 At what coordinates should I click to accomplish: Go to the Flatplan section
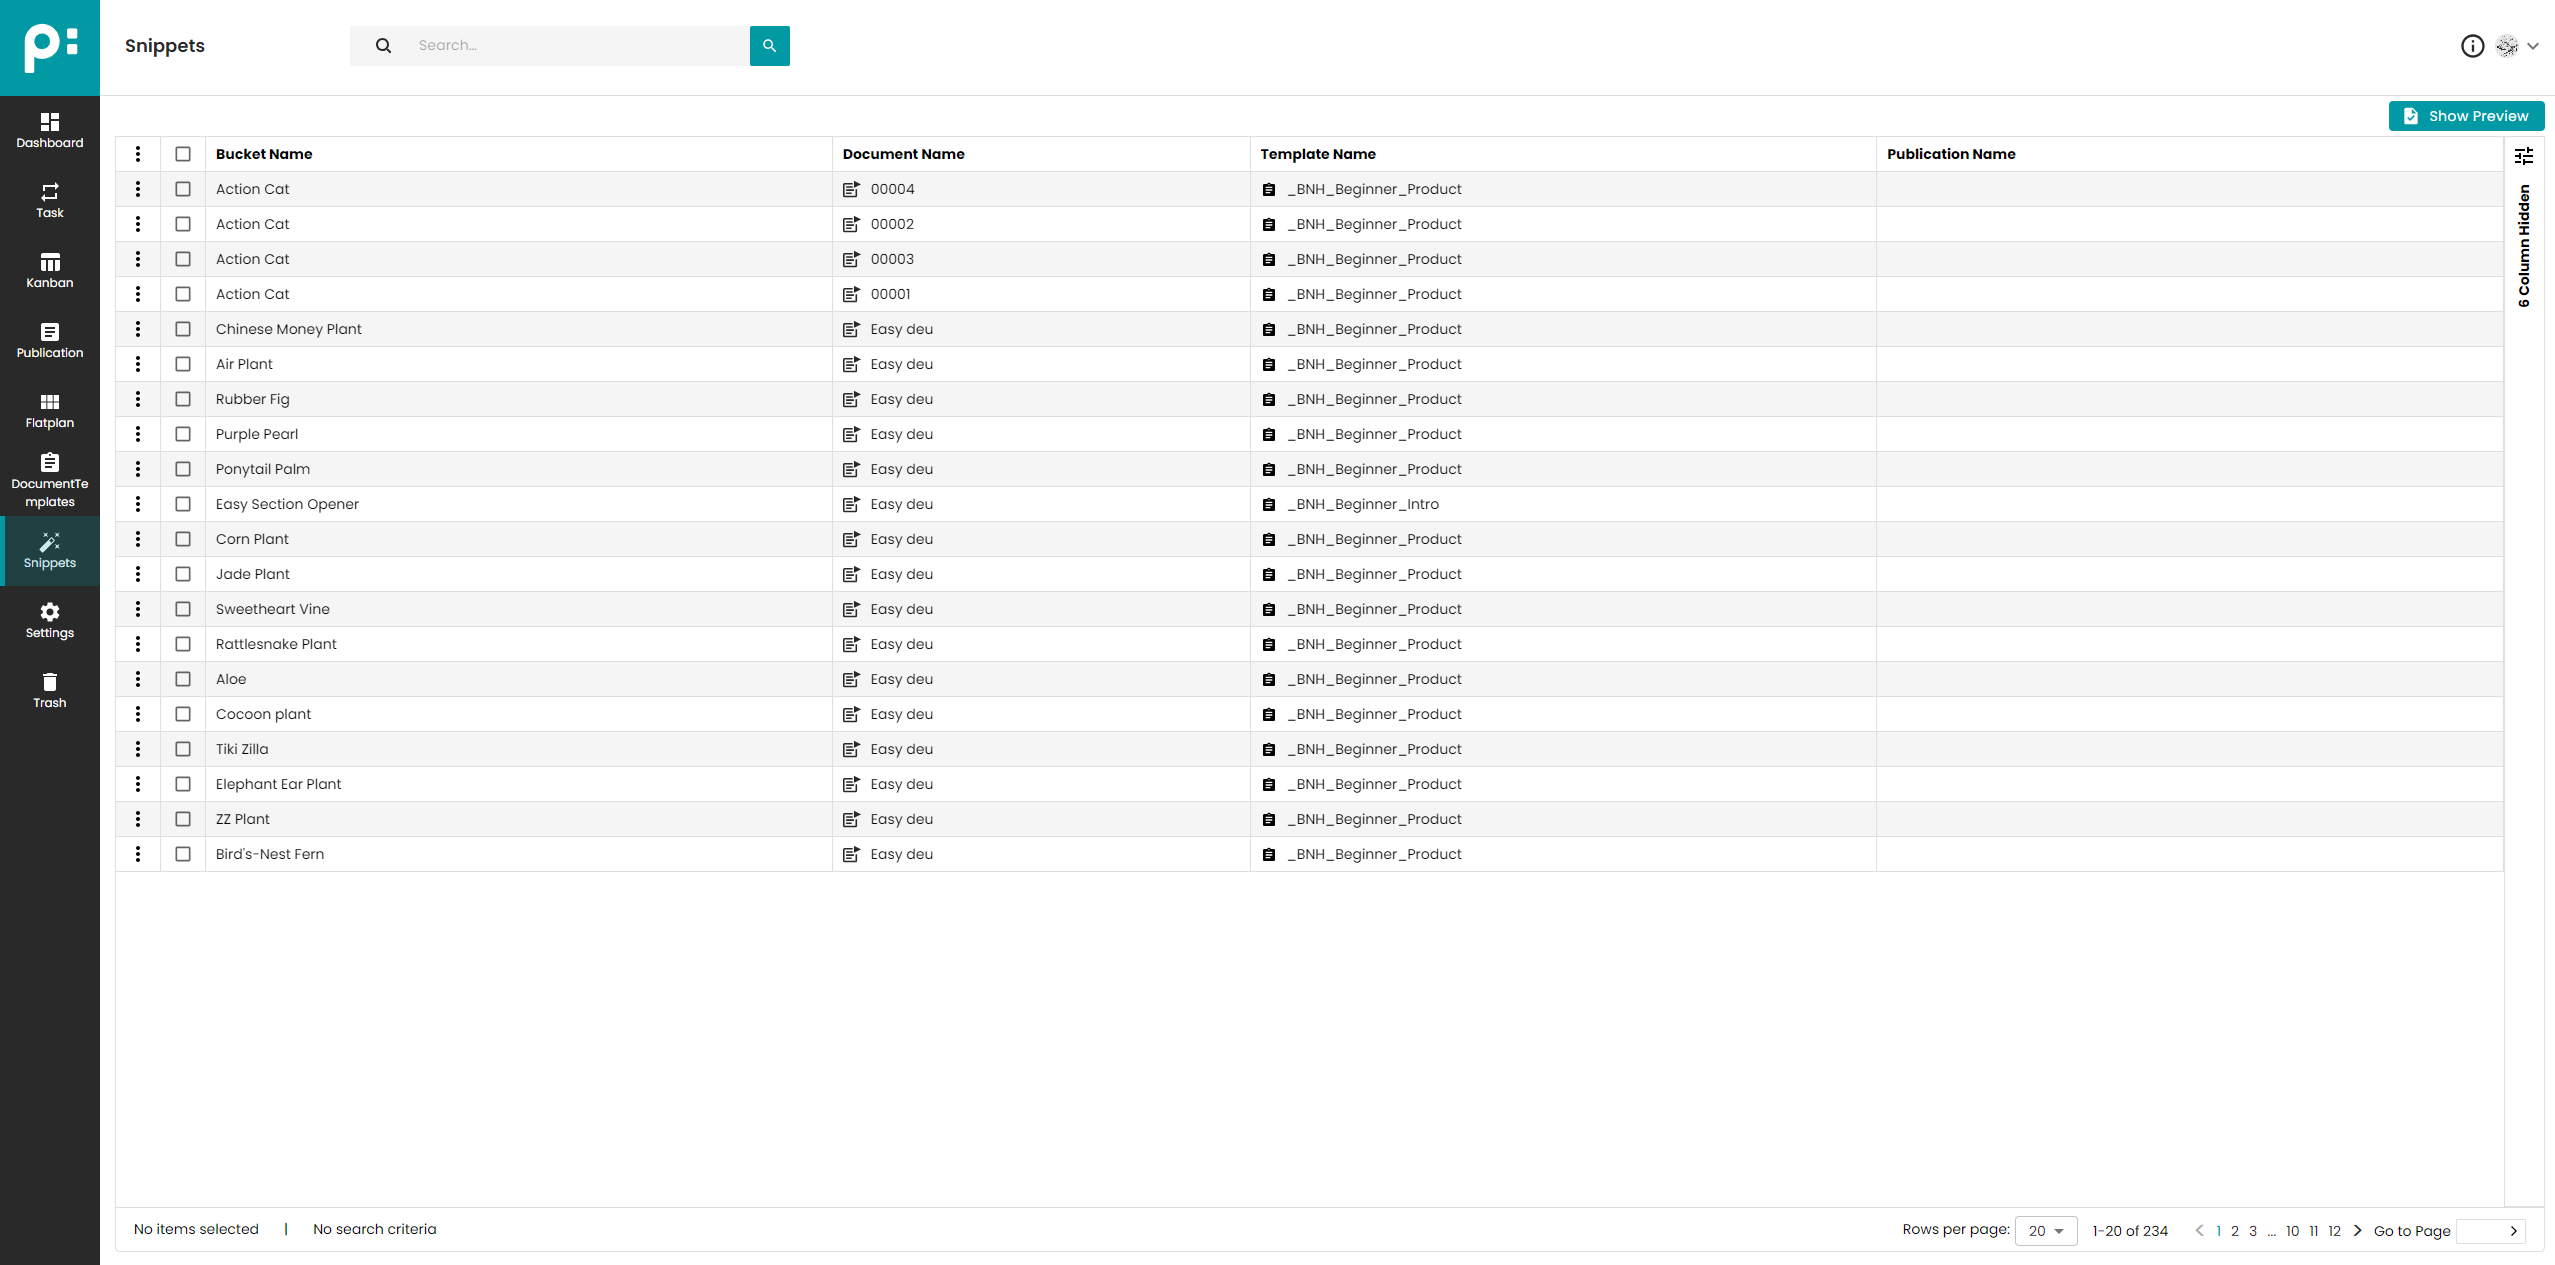pyautogui.click(x=49, y=410)
